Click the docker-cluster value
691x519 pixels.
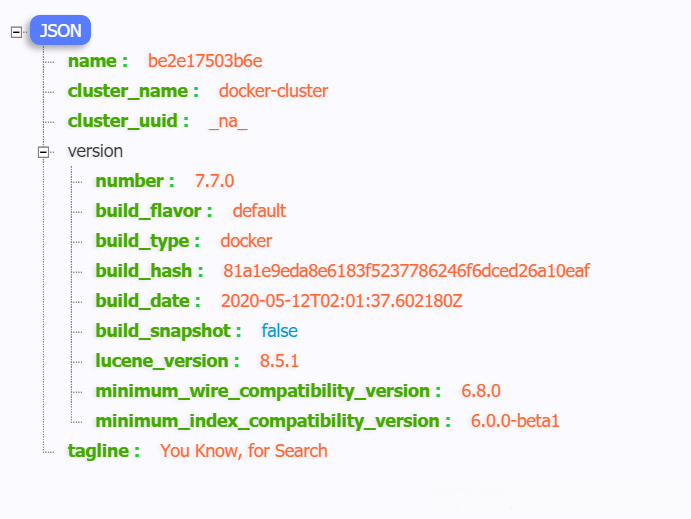274,91
